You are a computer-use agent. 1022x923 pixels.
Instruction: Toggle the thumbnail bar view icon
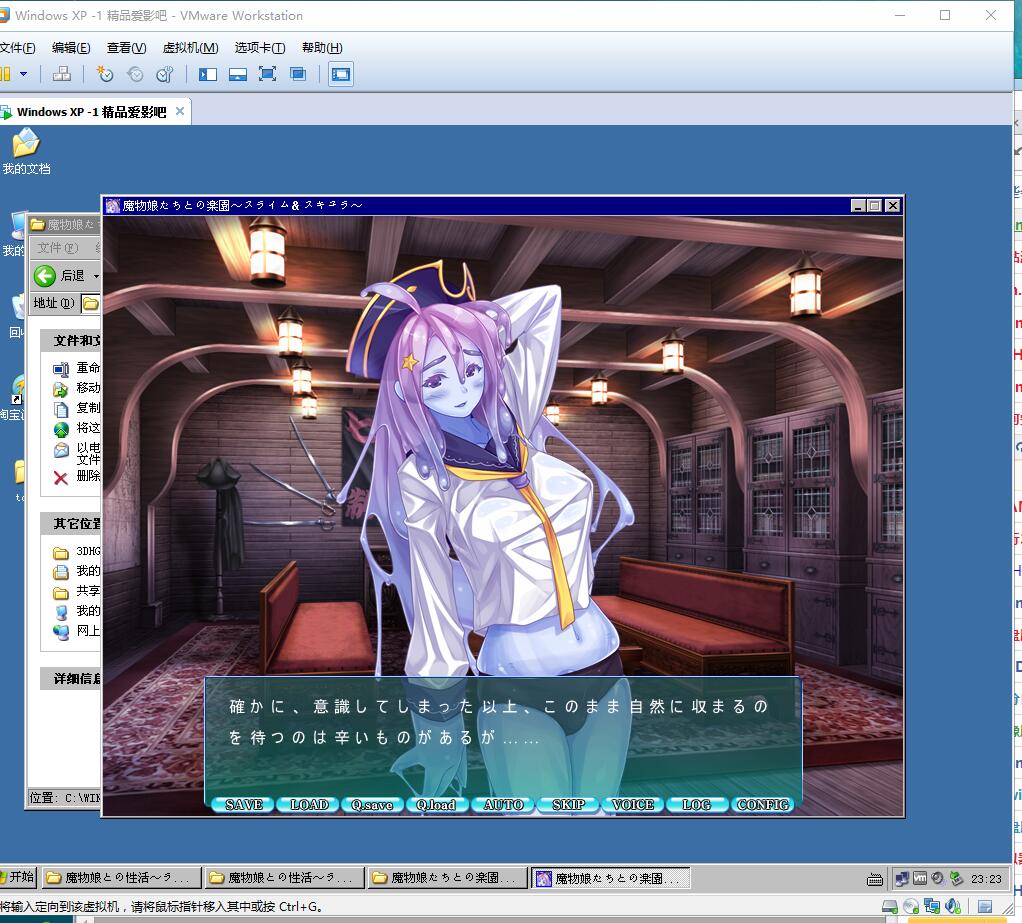[x=238, y=74]
